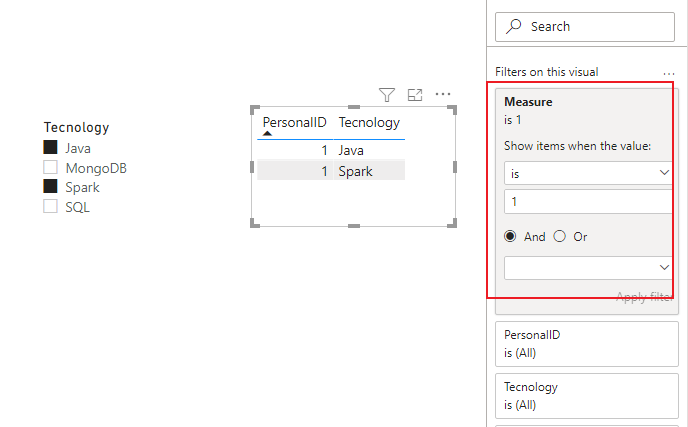The image size is (688, 427).
Task: Sort by Tecnology column header in table
Action: 369,122
